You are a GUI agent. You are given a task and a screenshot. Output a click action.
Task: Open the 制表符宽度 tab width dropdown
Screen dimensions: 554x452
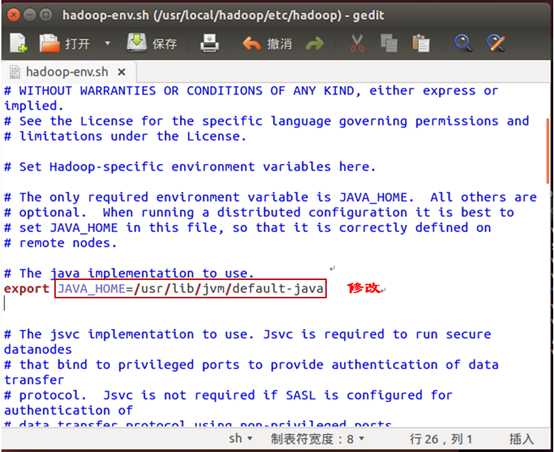[x=317, y=439]
